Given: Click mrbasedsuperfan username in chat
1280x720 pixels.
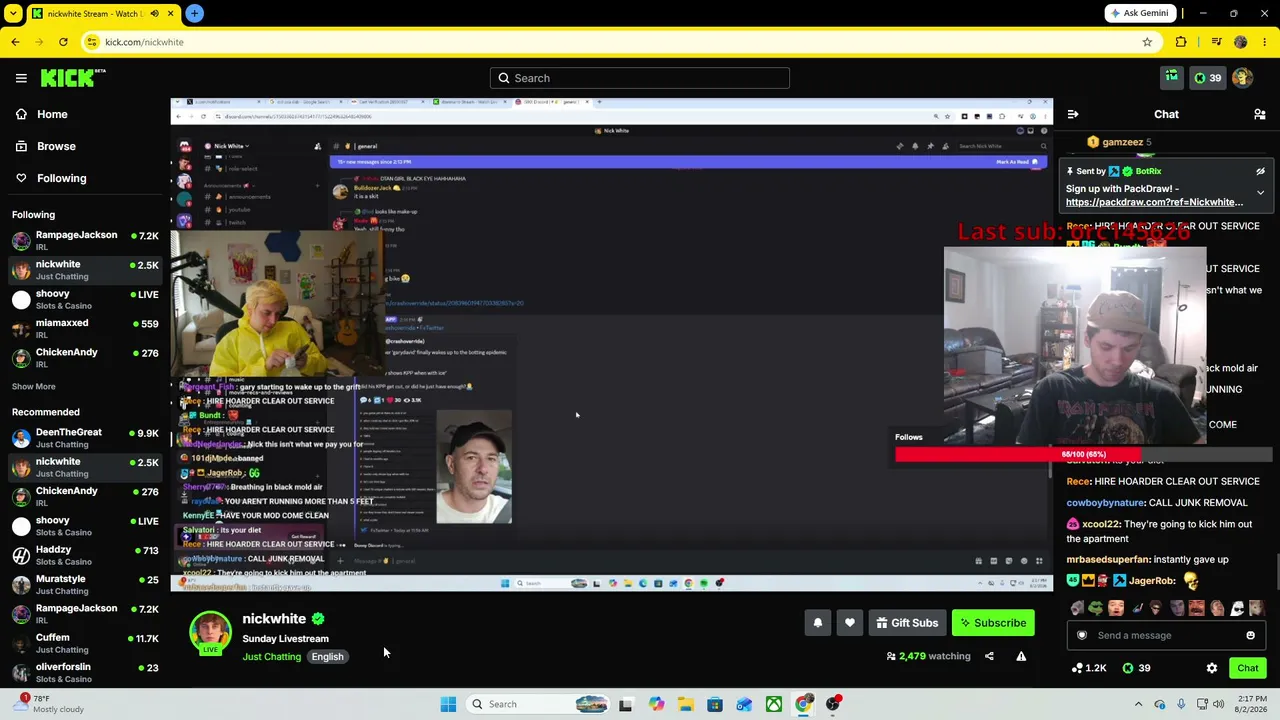Looking at the screenshot, I should 1108,560.
